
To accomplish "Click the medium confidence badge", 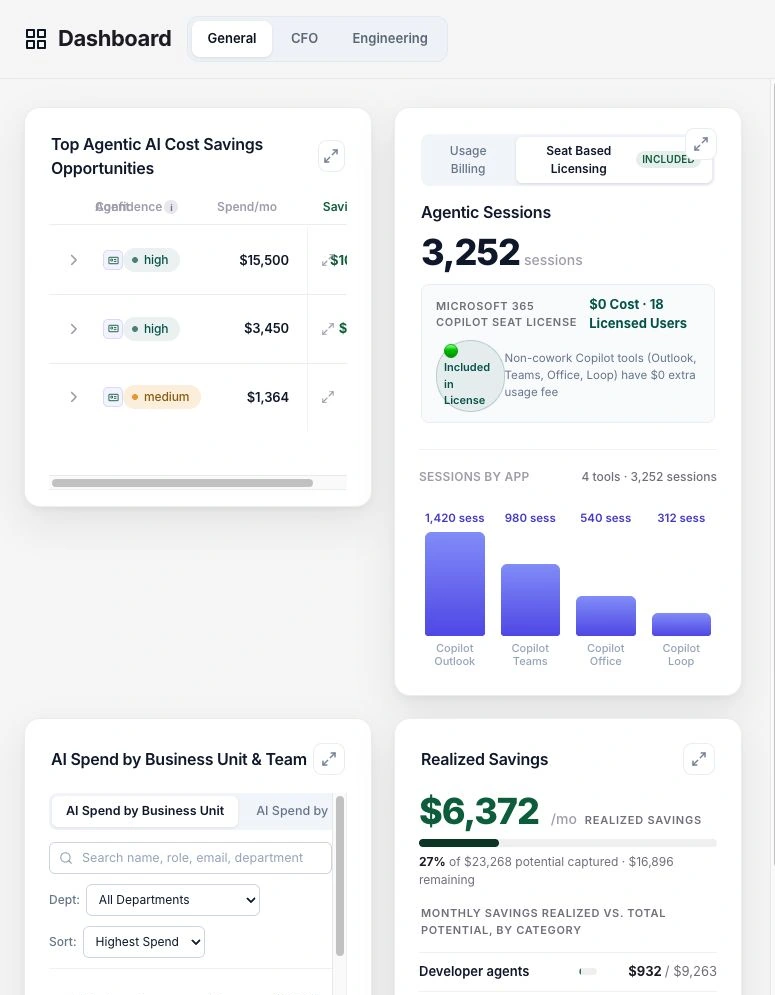I will (x=162, y=397).
